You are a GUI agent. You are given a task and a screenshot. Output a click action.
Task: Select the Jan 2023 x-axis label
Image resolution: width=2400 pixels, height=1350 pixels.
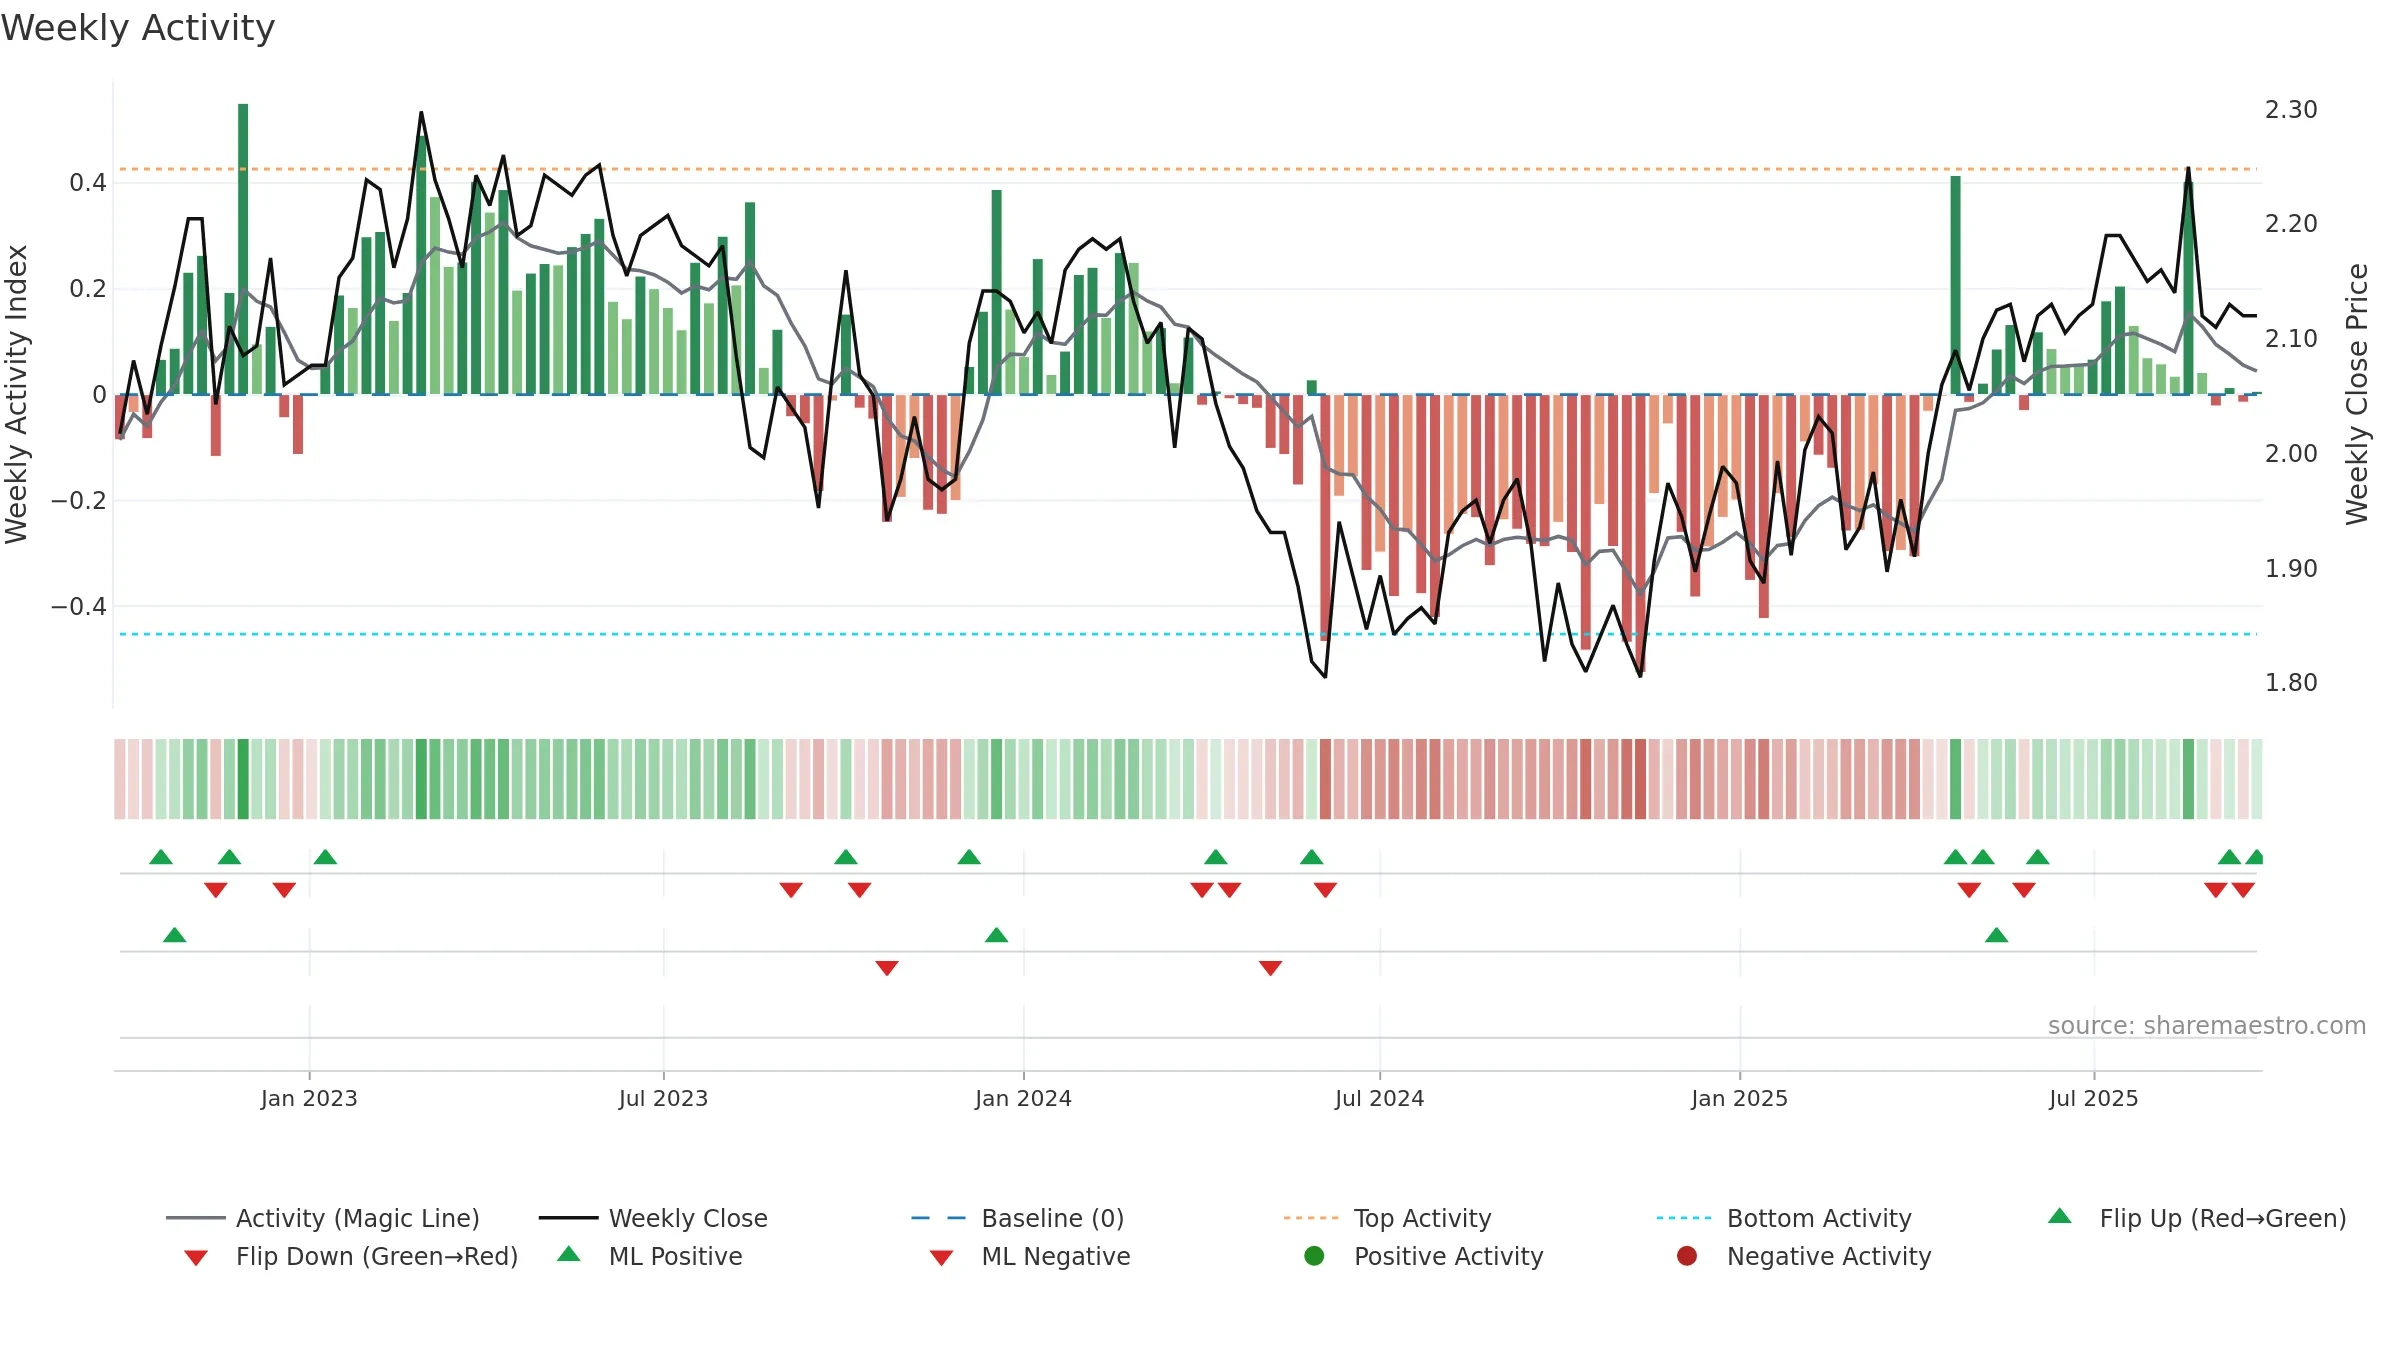[309, 1098]
